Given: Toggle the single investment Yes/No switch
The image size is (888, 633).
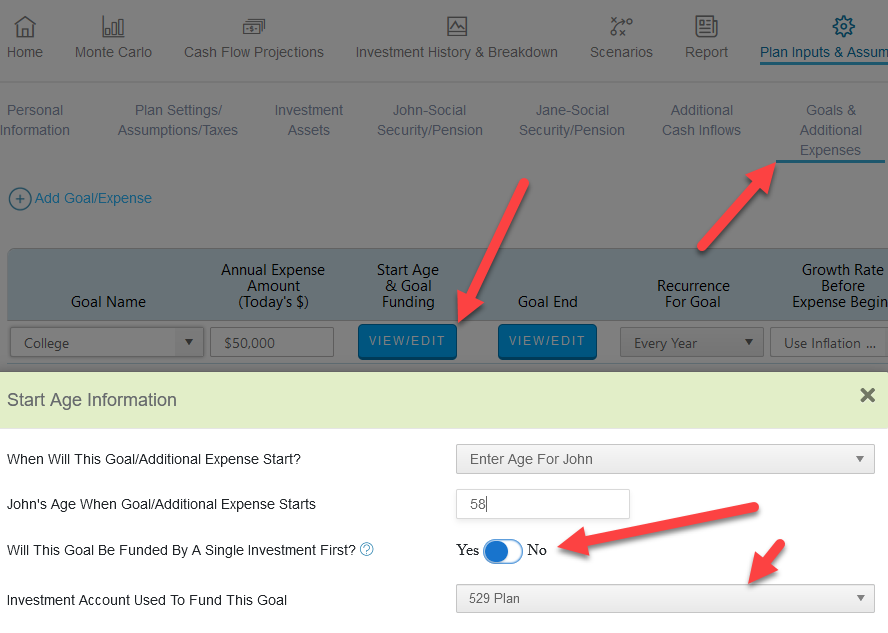Looking at the screenshot, I should tap(502, 551).
